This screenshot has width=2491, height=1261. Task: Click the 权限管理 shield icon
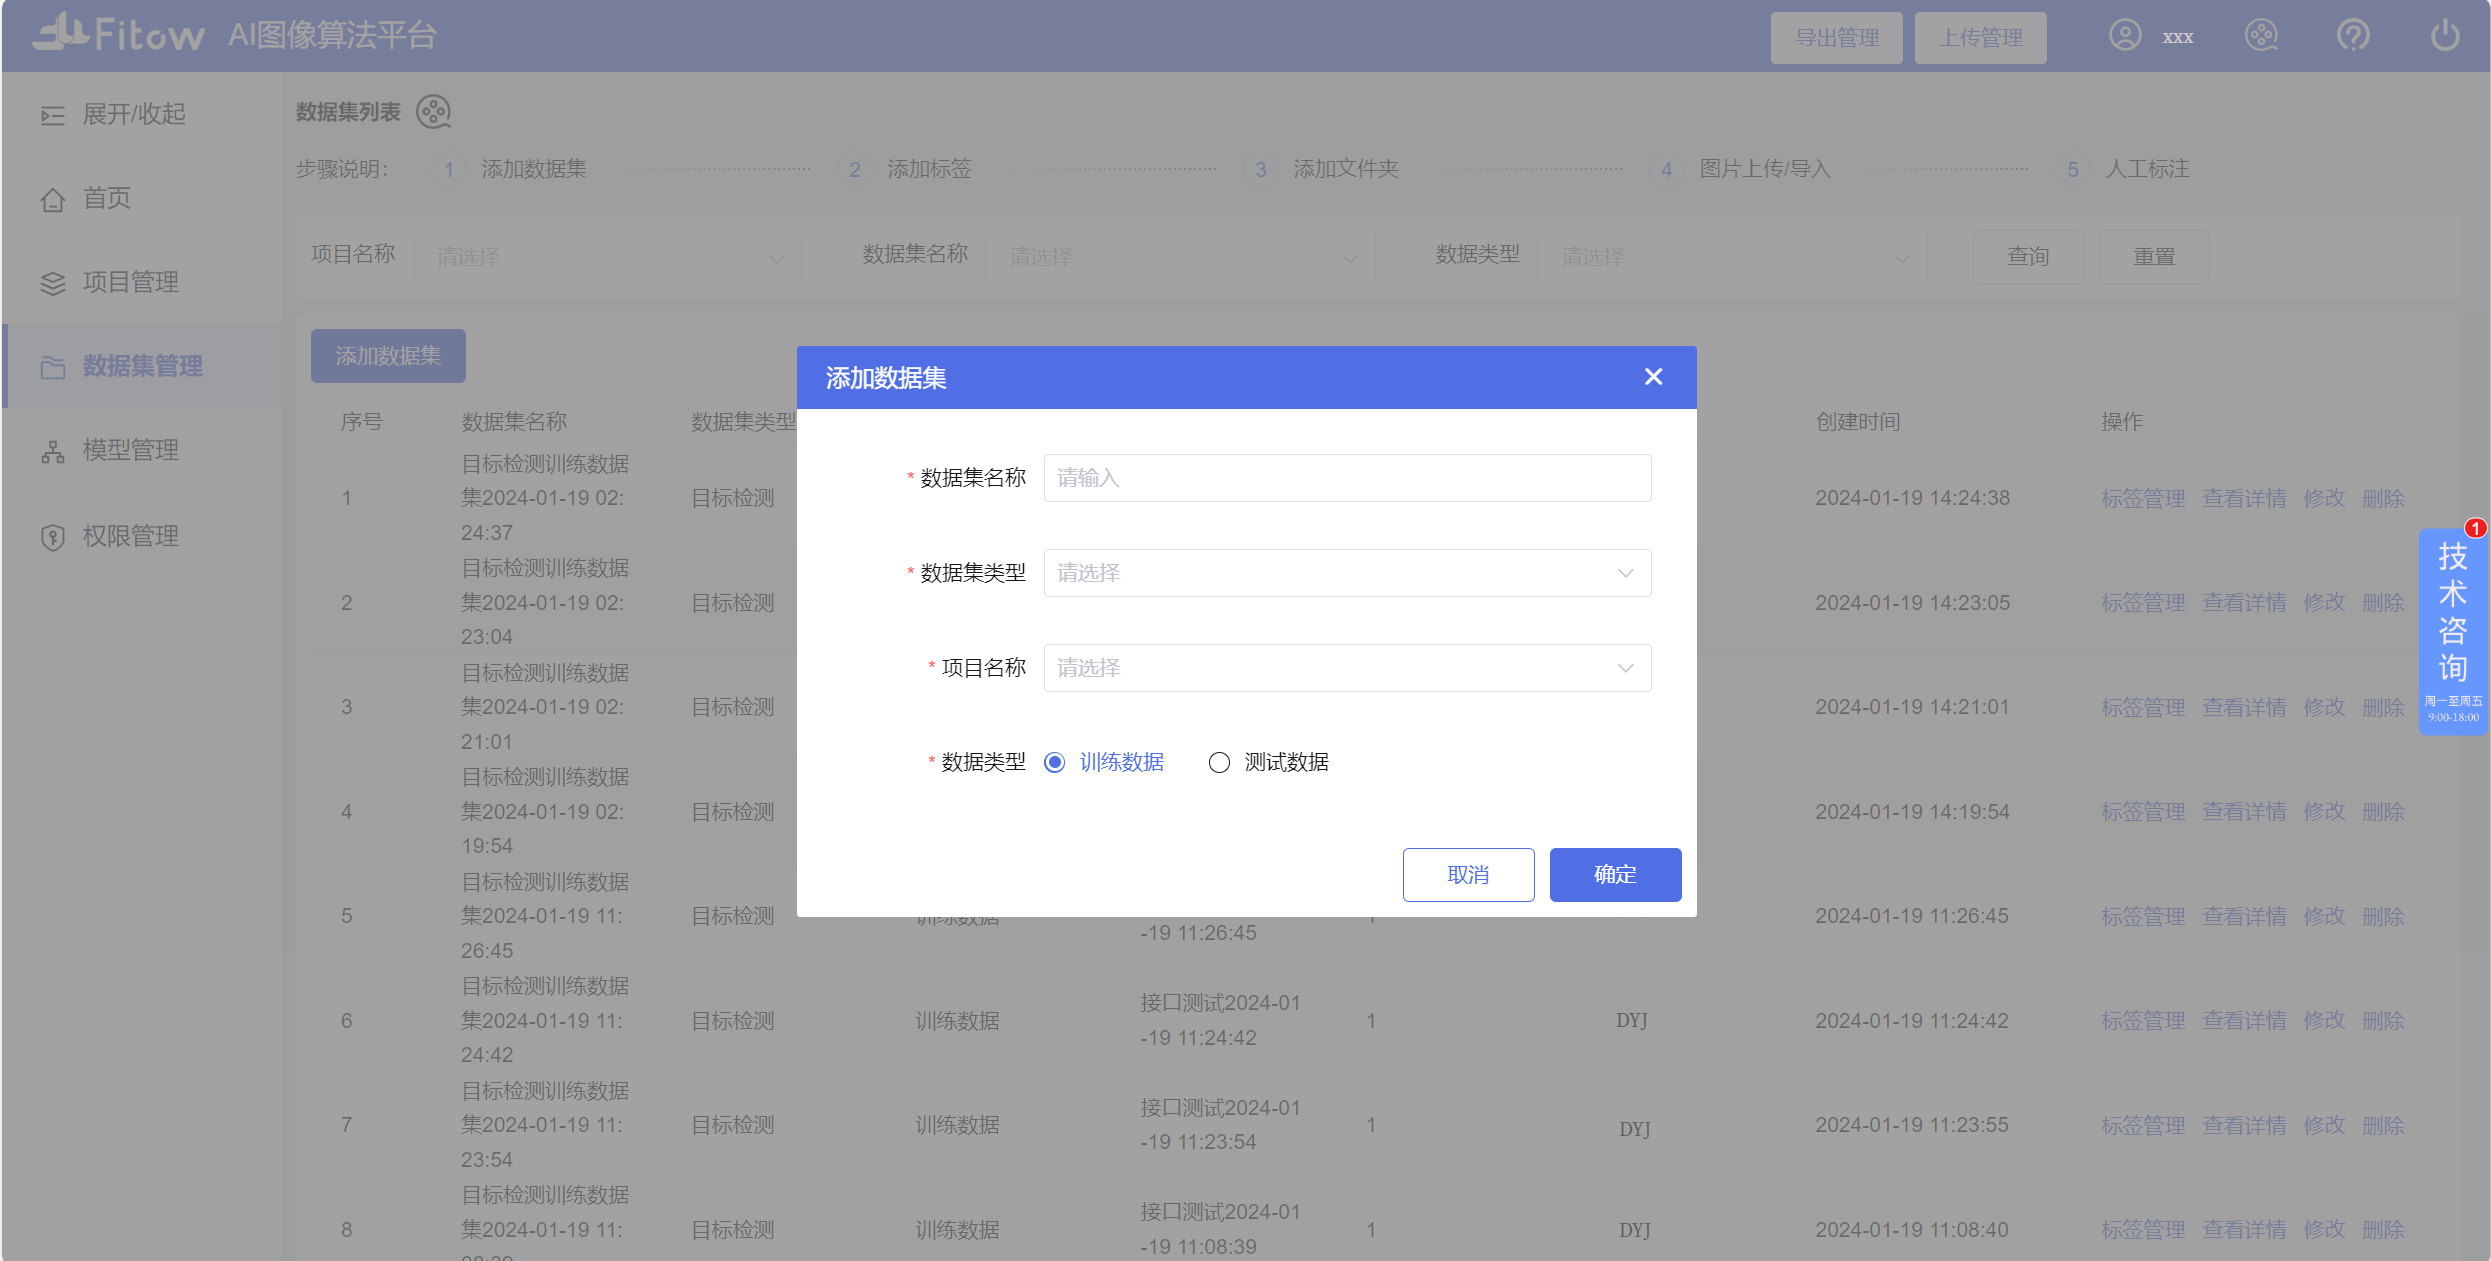(52, 537)
